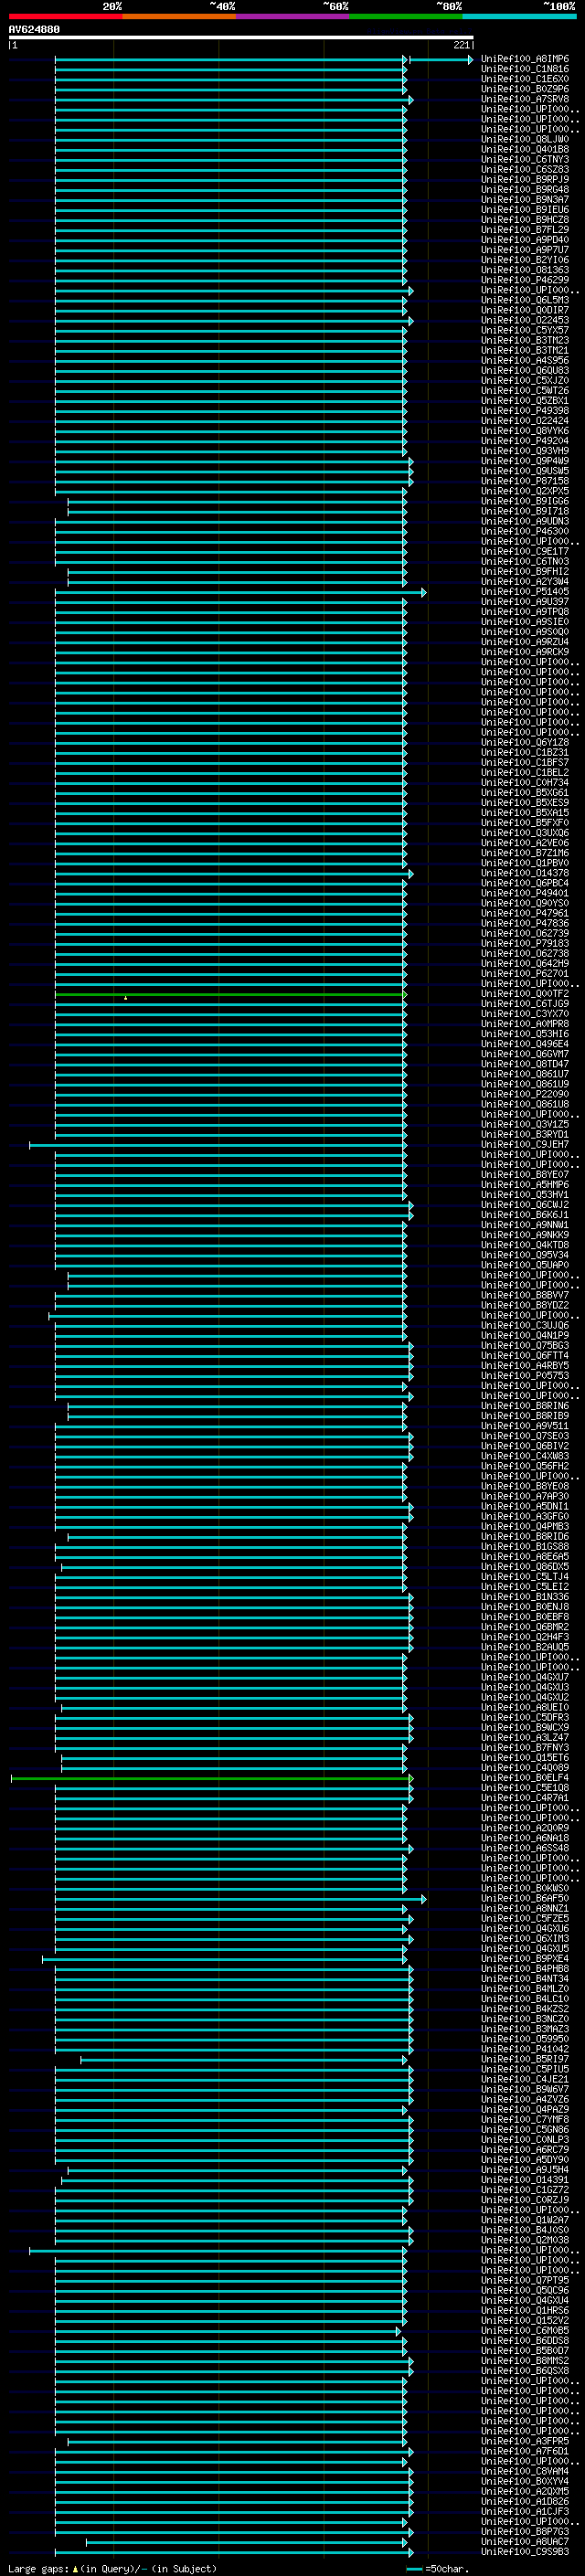The height and width of the screenshot is (2576, 585).
Task: Select label UniRef100_B8BVV7
Action: click(525, 1295)
